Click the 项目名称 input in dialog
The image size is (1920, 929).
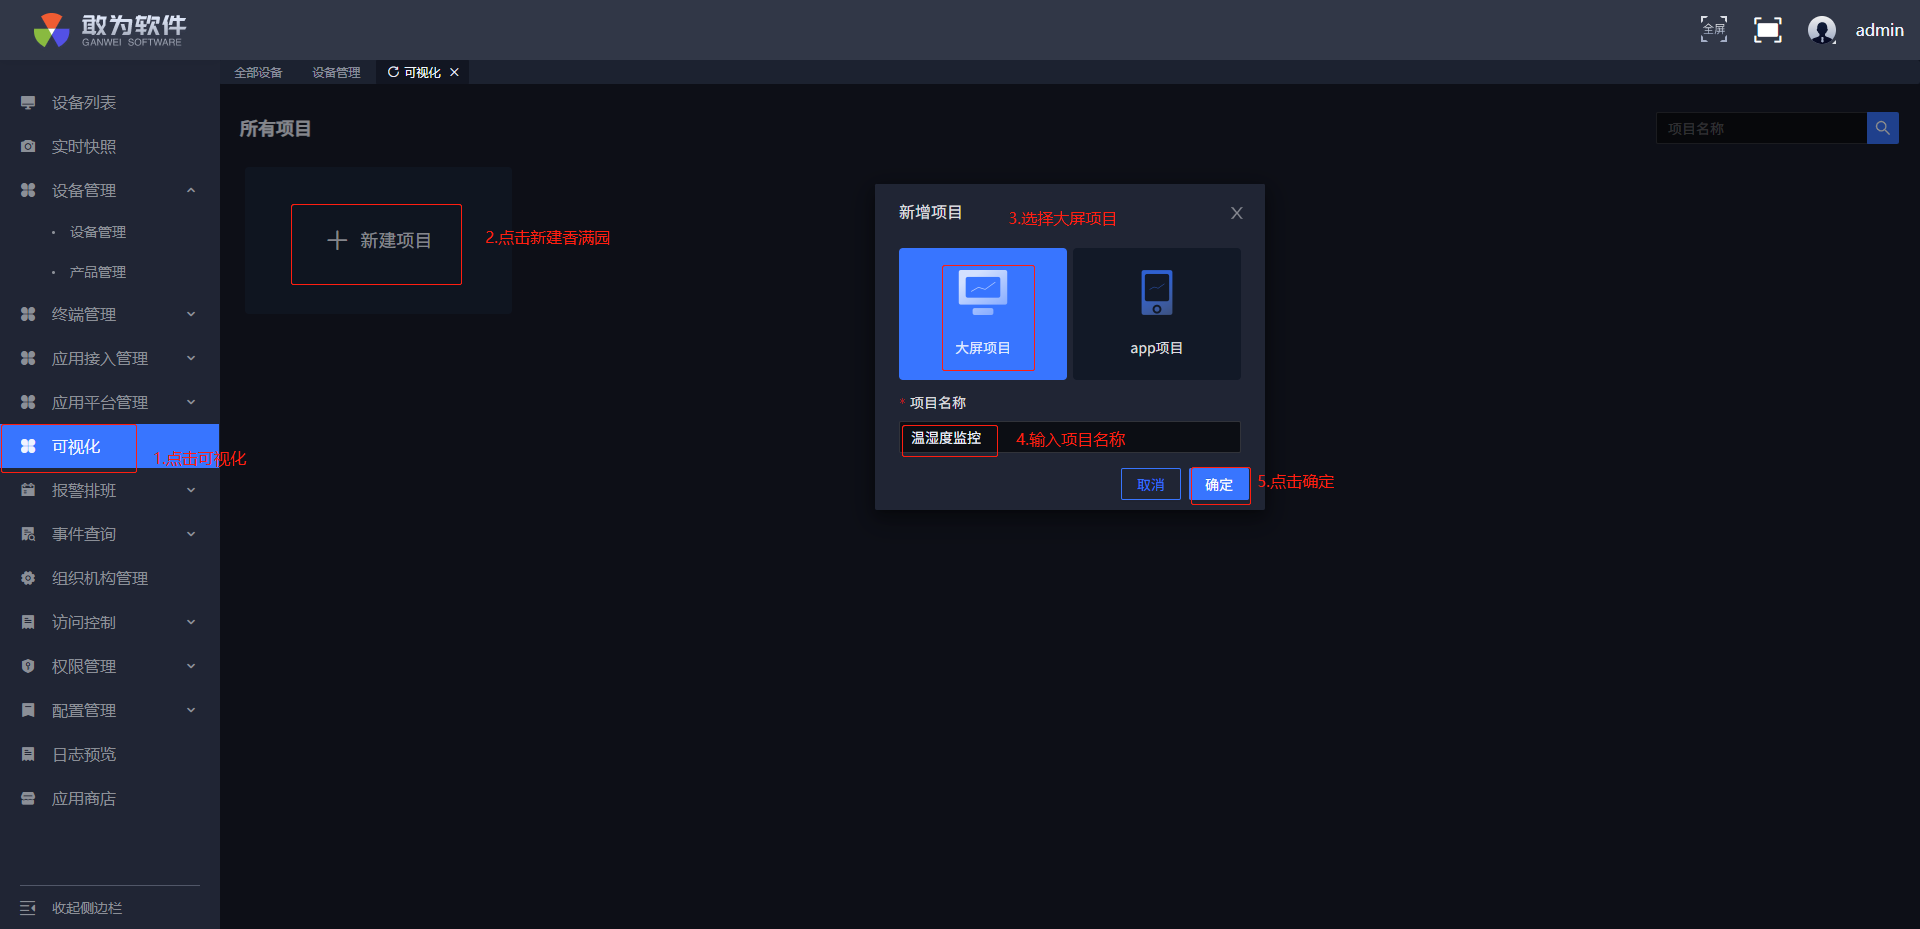(x=1070, y=438)
